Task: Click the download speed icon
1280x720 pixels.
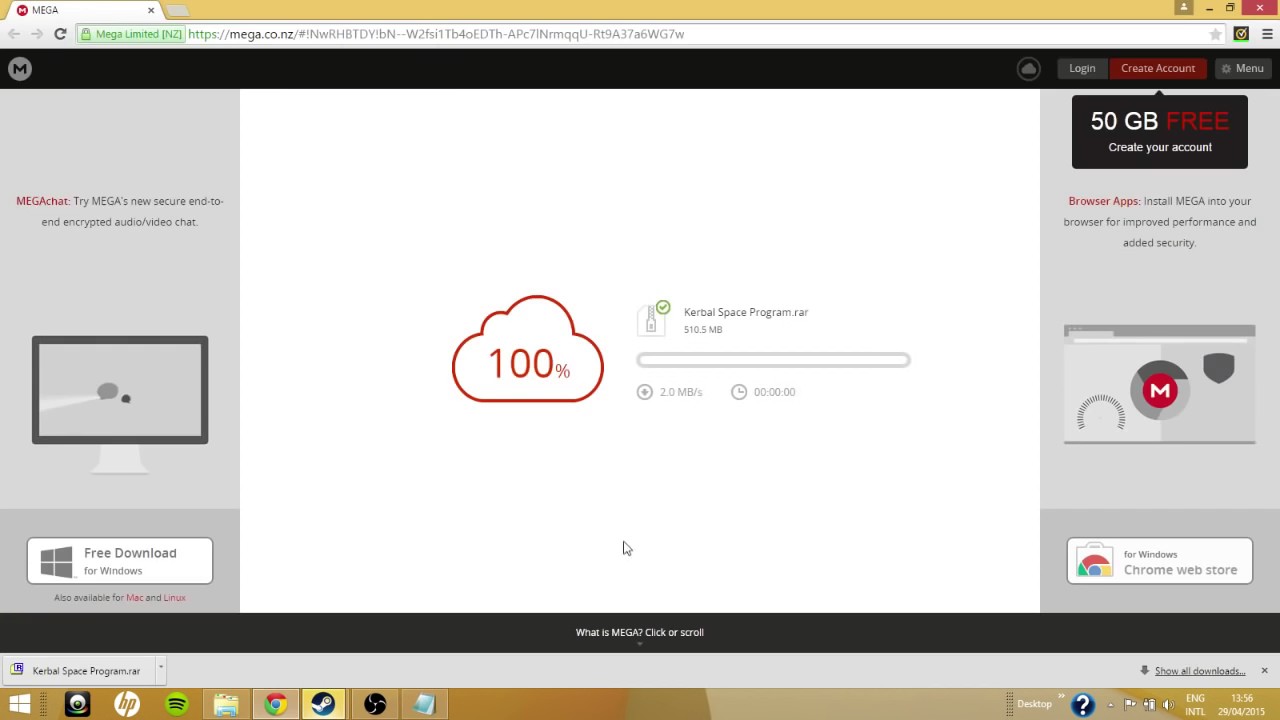Action: click(x=645, y=392)
